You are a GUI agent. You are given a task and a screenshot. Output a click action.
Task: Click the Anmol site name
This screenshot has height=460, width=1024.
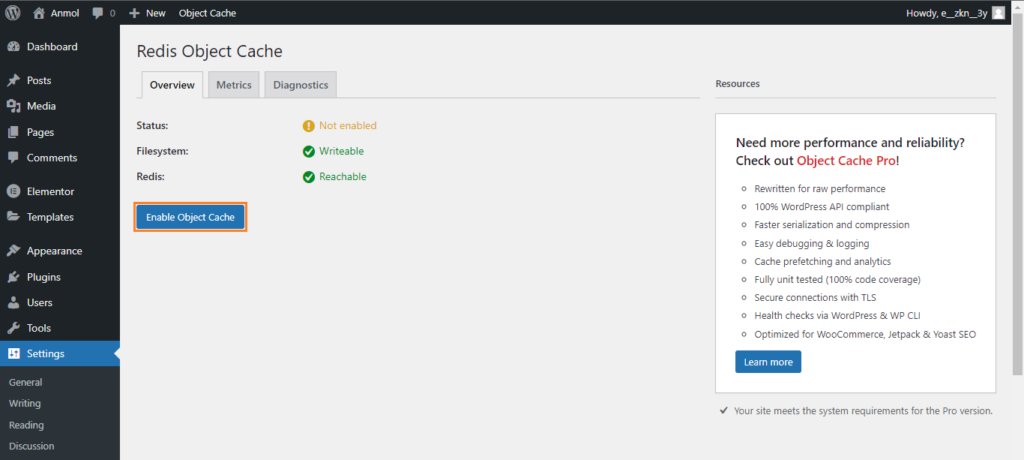click(65, 13)
